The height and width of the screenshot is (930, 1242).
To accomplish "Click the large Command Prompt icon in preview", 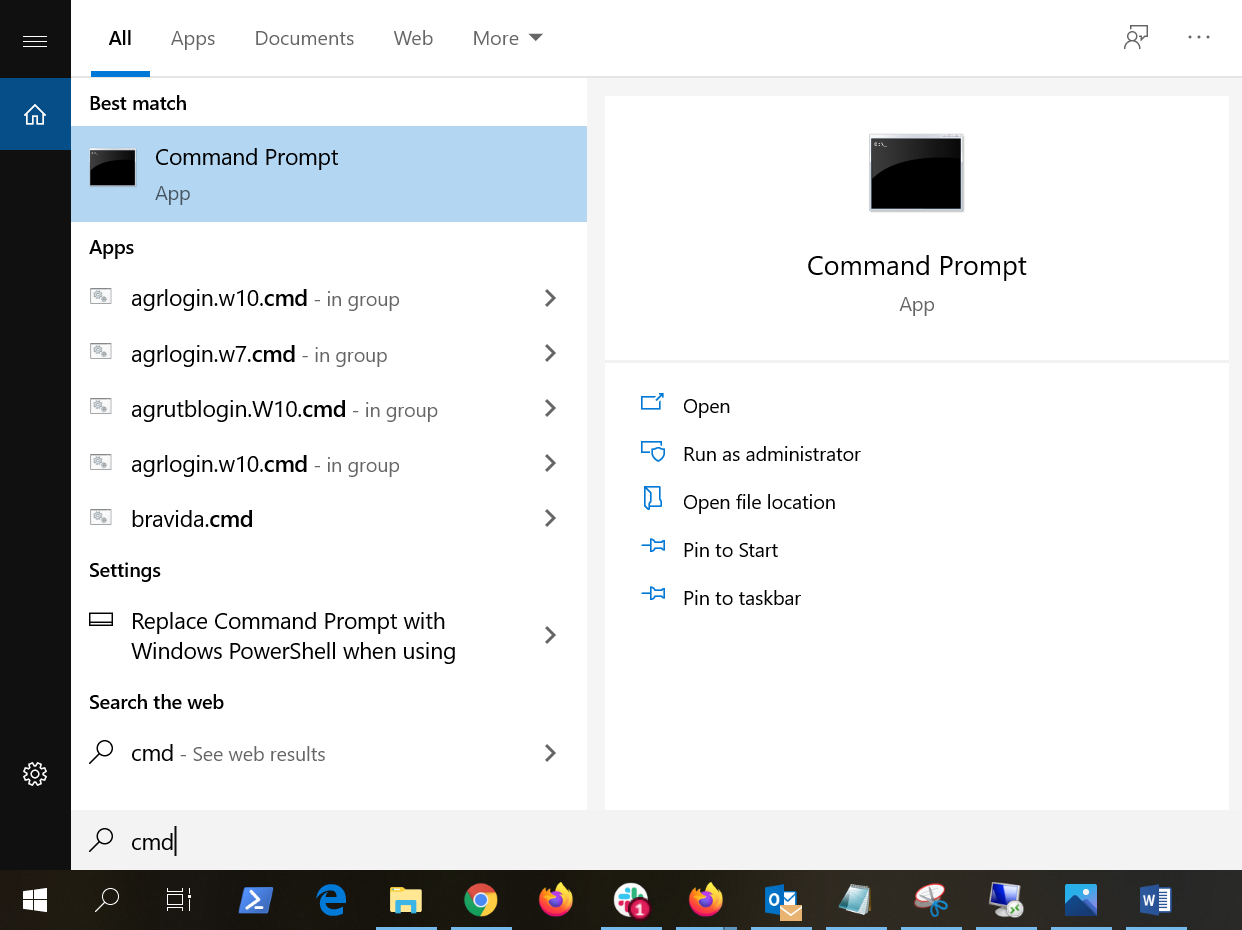I will pyautogui.click(x=916, y=173).
